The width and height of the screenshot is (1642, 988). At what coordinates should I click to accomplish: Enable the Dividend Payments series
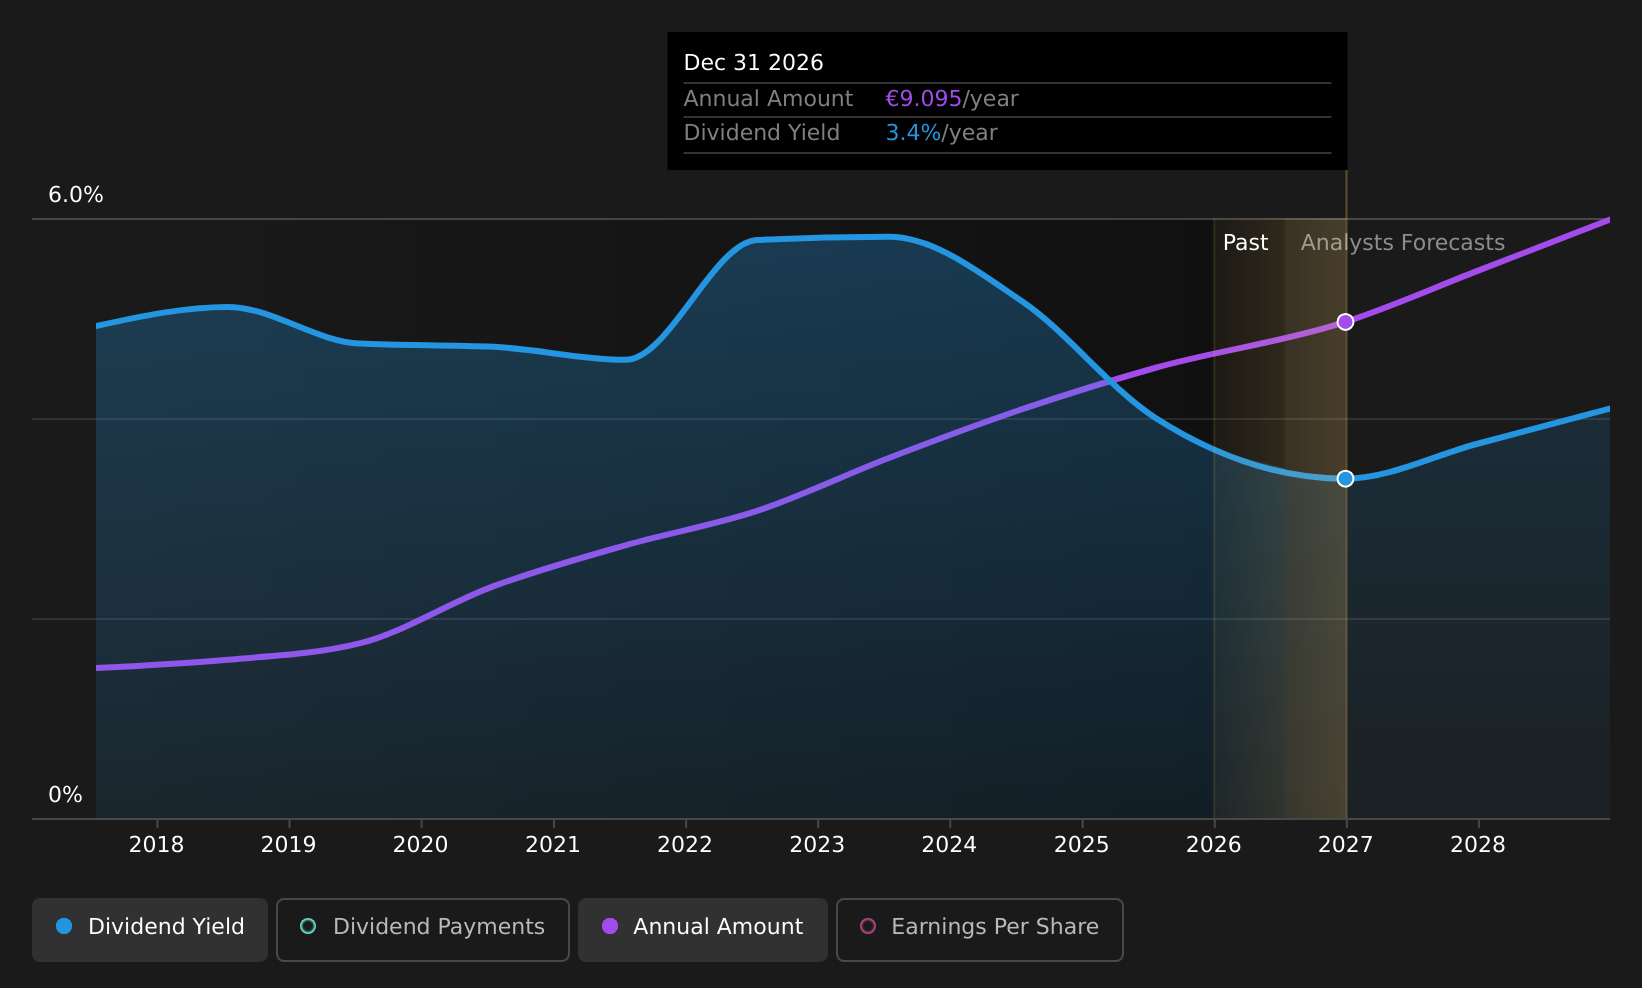coord(422,929)
